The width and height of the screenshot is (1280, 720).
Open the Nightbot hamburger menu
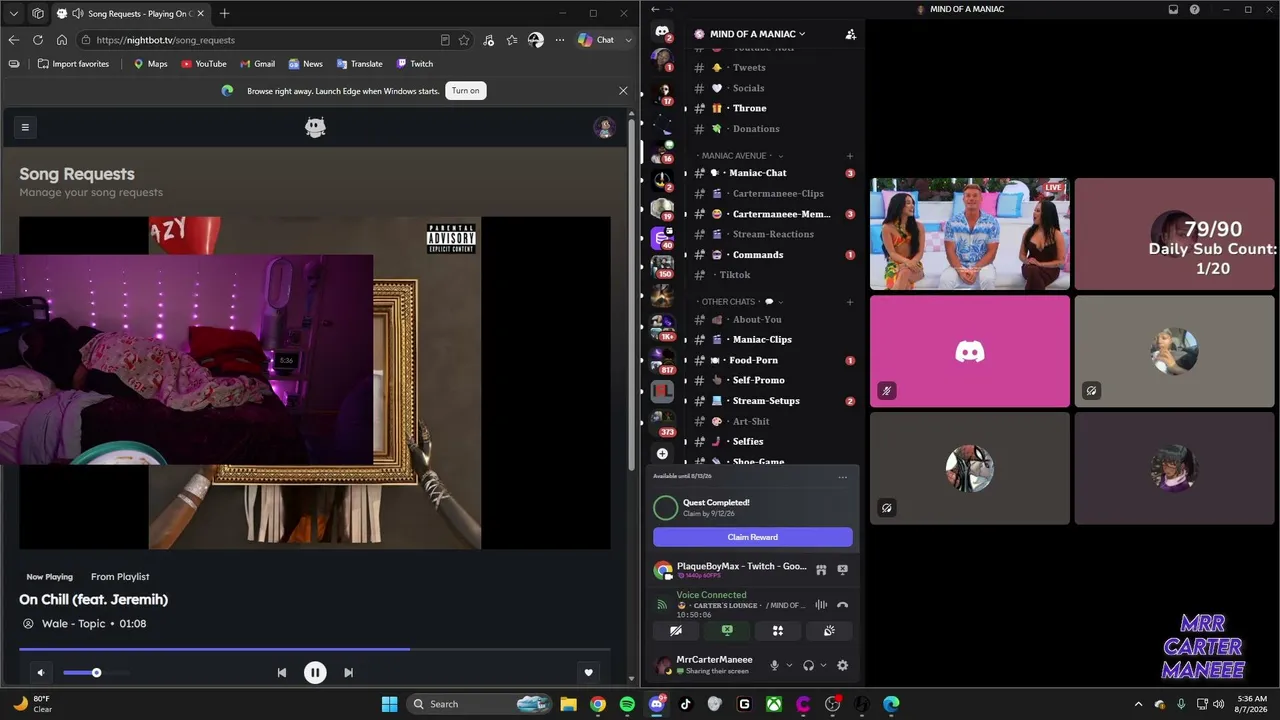point(25,127)
